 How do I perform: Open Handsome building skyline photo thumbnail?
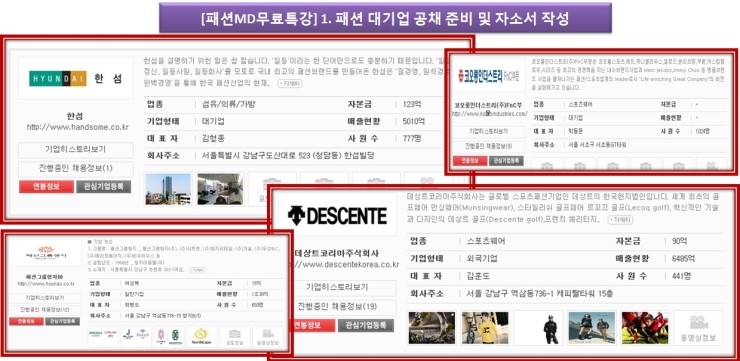pos(168,189)
